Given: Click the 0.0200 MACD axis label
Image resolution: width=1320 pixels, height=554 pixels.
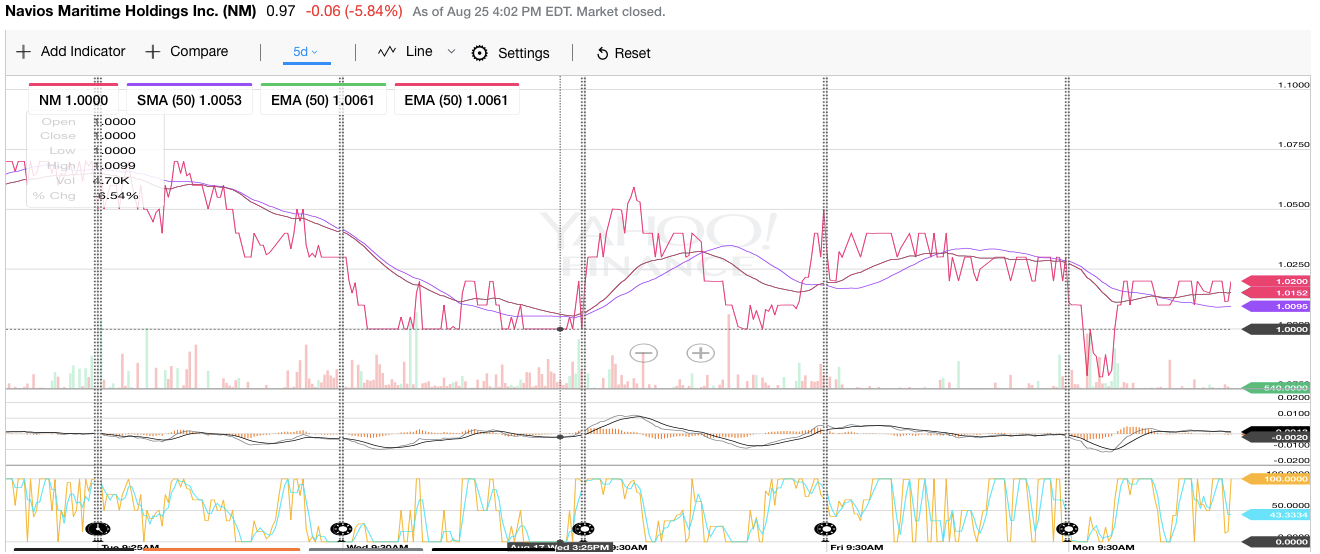Looking at the screenshot, I should coord(1293,397).
